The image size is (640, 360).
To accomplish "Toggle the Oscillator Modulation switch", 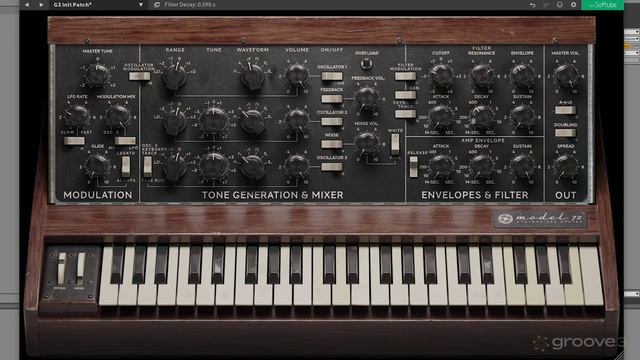I will (140, 76).
